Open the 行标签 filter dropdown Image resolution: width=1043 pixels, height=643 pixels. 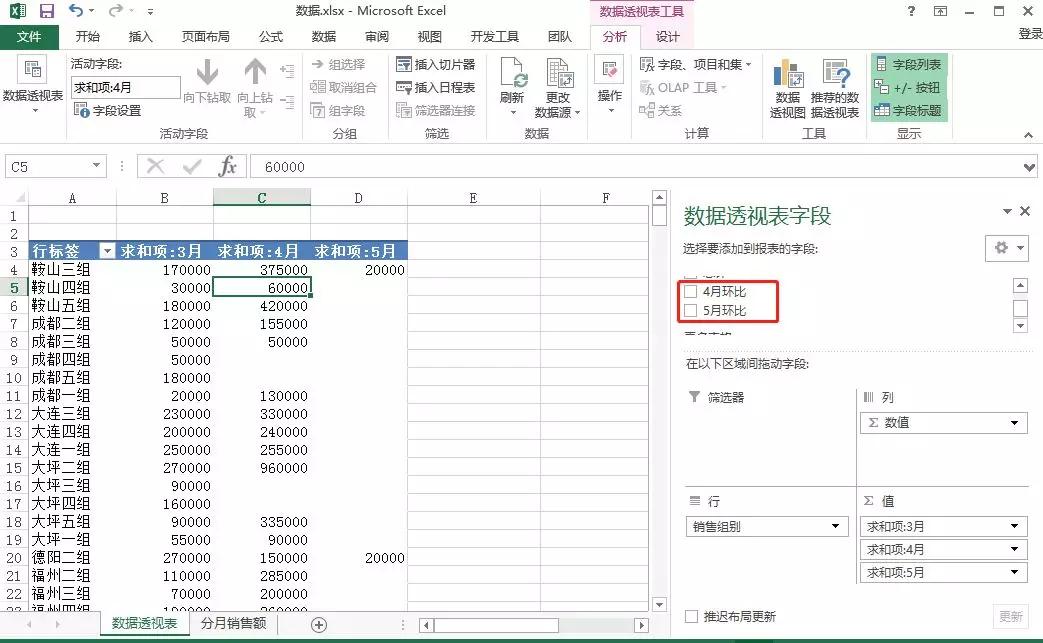pyautogui.click(x=107, y=251)
